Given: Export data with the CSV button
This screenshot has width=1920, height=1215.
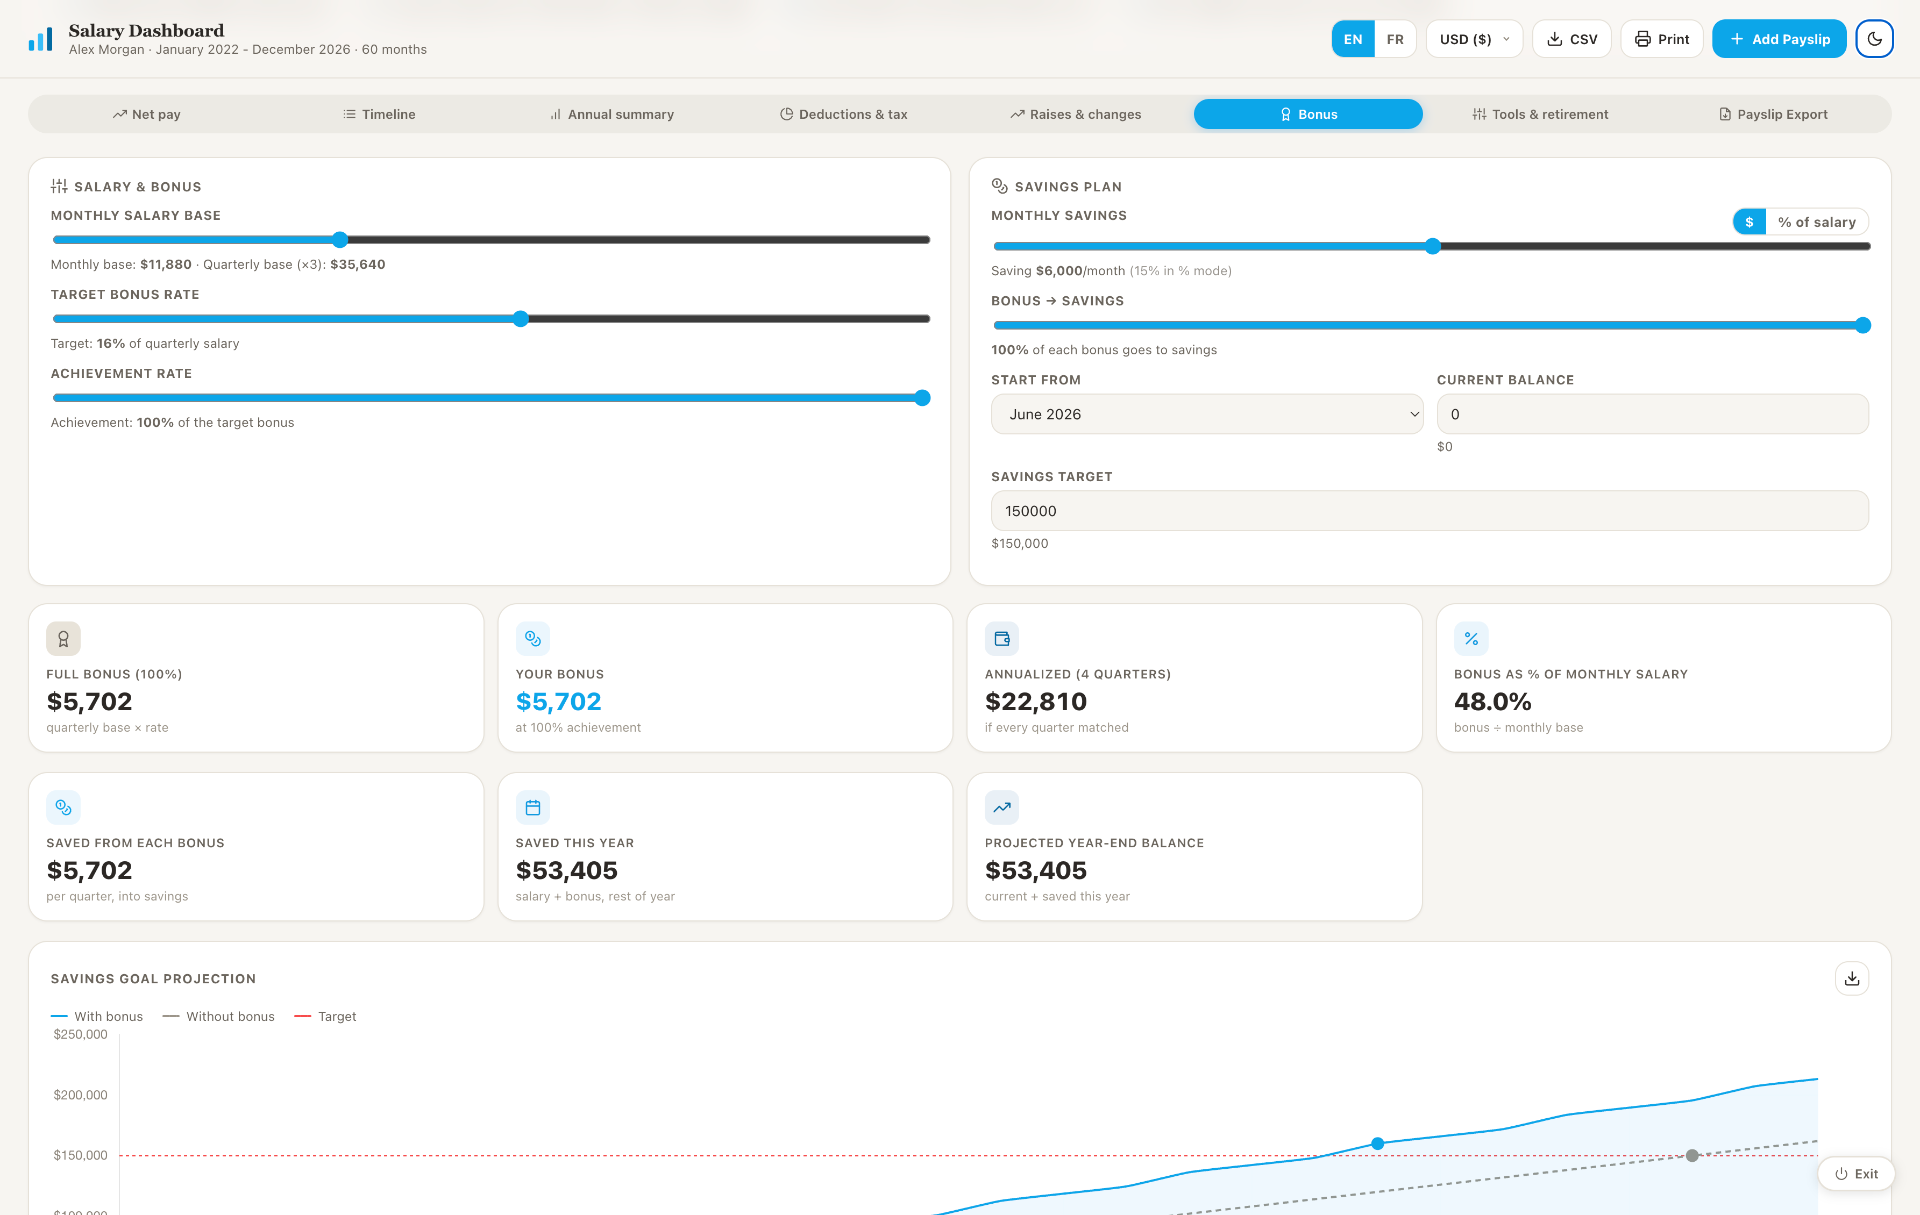Looking at the screenshot, I should (x=1572, y=39).
